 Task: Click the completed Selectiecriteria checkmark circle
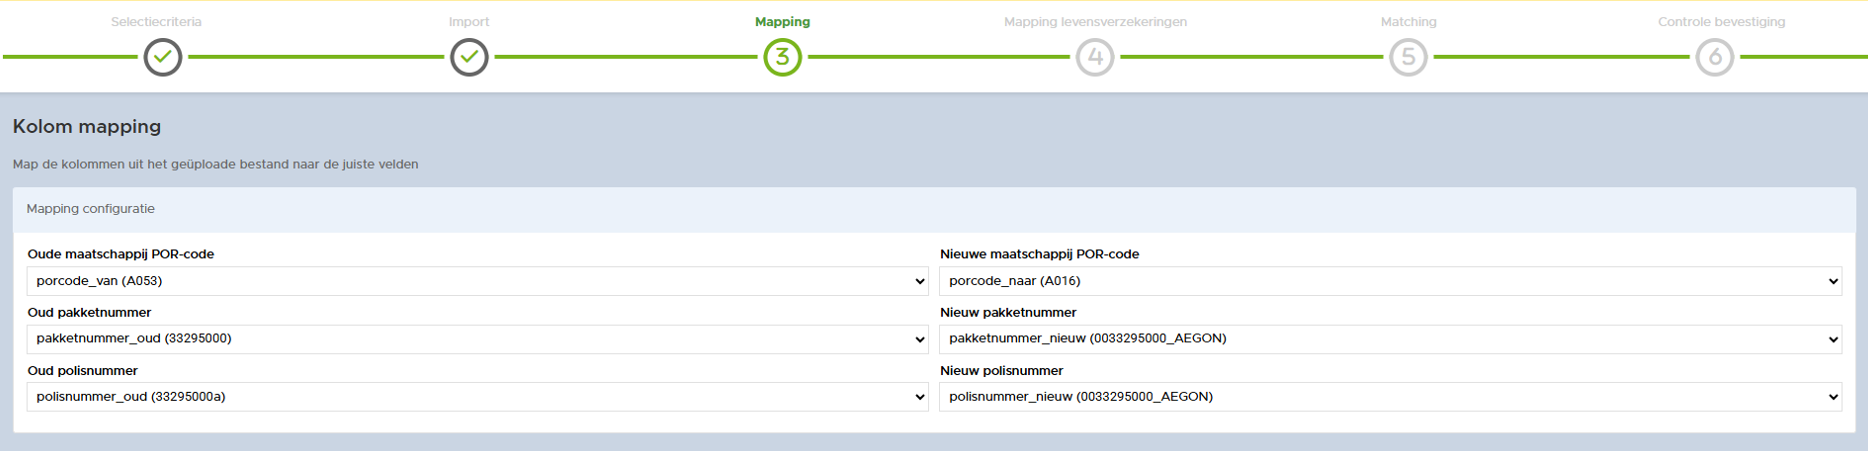point(163,57)
